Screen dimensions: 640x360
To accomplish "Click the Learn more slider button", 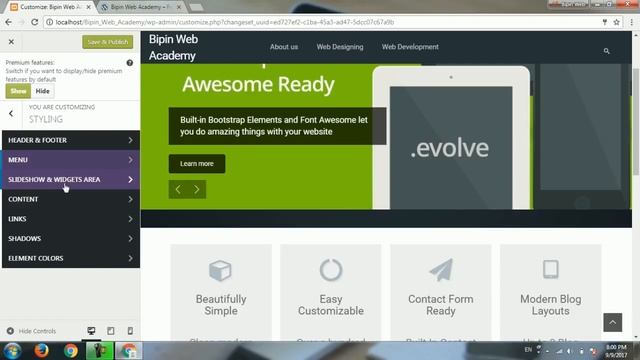I will [197, 164].
